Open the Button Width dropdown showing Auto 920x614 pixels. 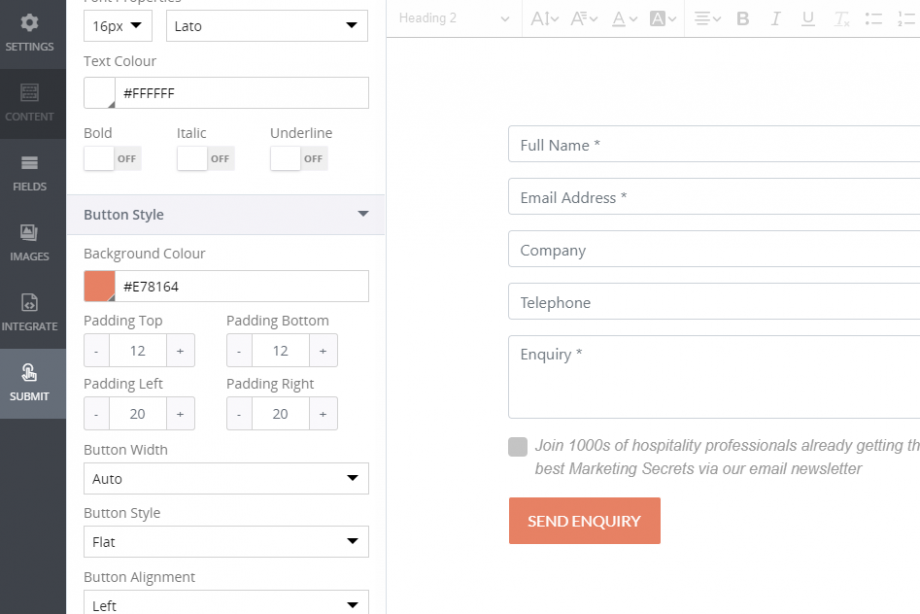coord(225,478)
